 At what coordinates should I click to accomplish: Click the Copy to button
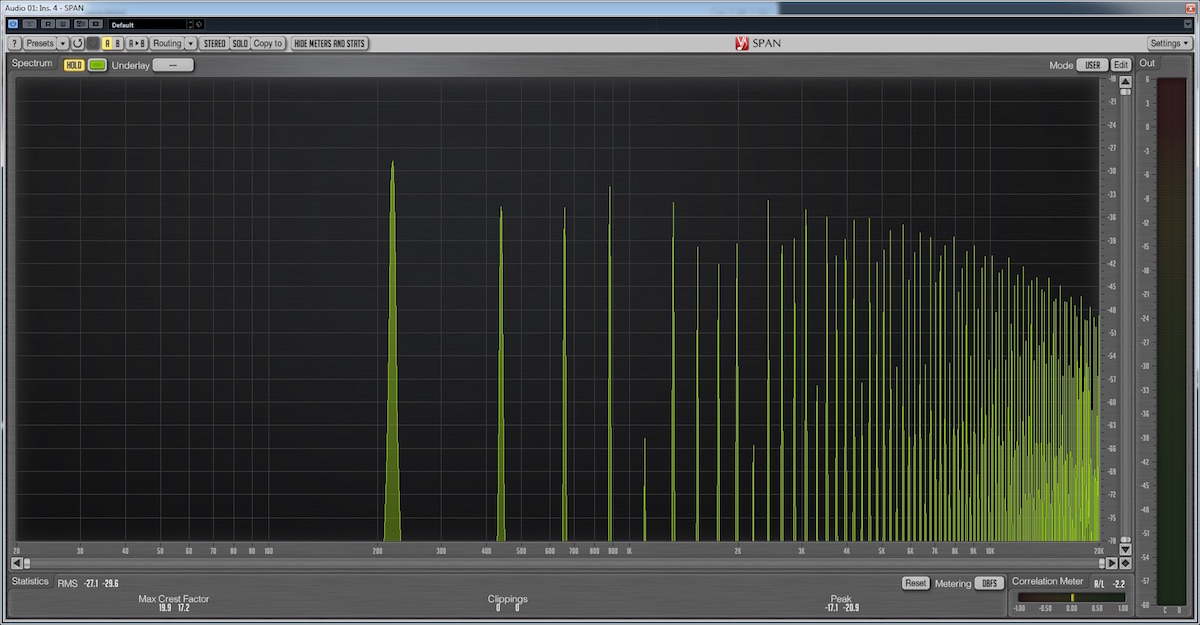(267, 43)
